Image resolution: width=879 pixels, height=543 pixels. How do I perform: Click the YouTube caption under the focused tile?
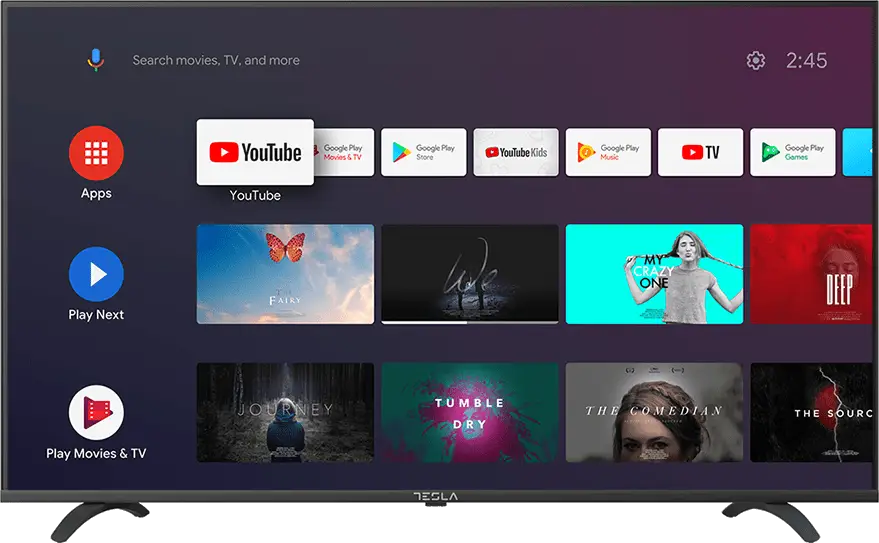coord(255,195)
